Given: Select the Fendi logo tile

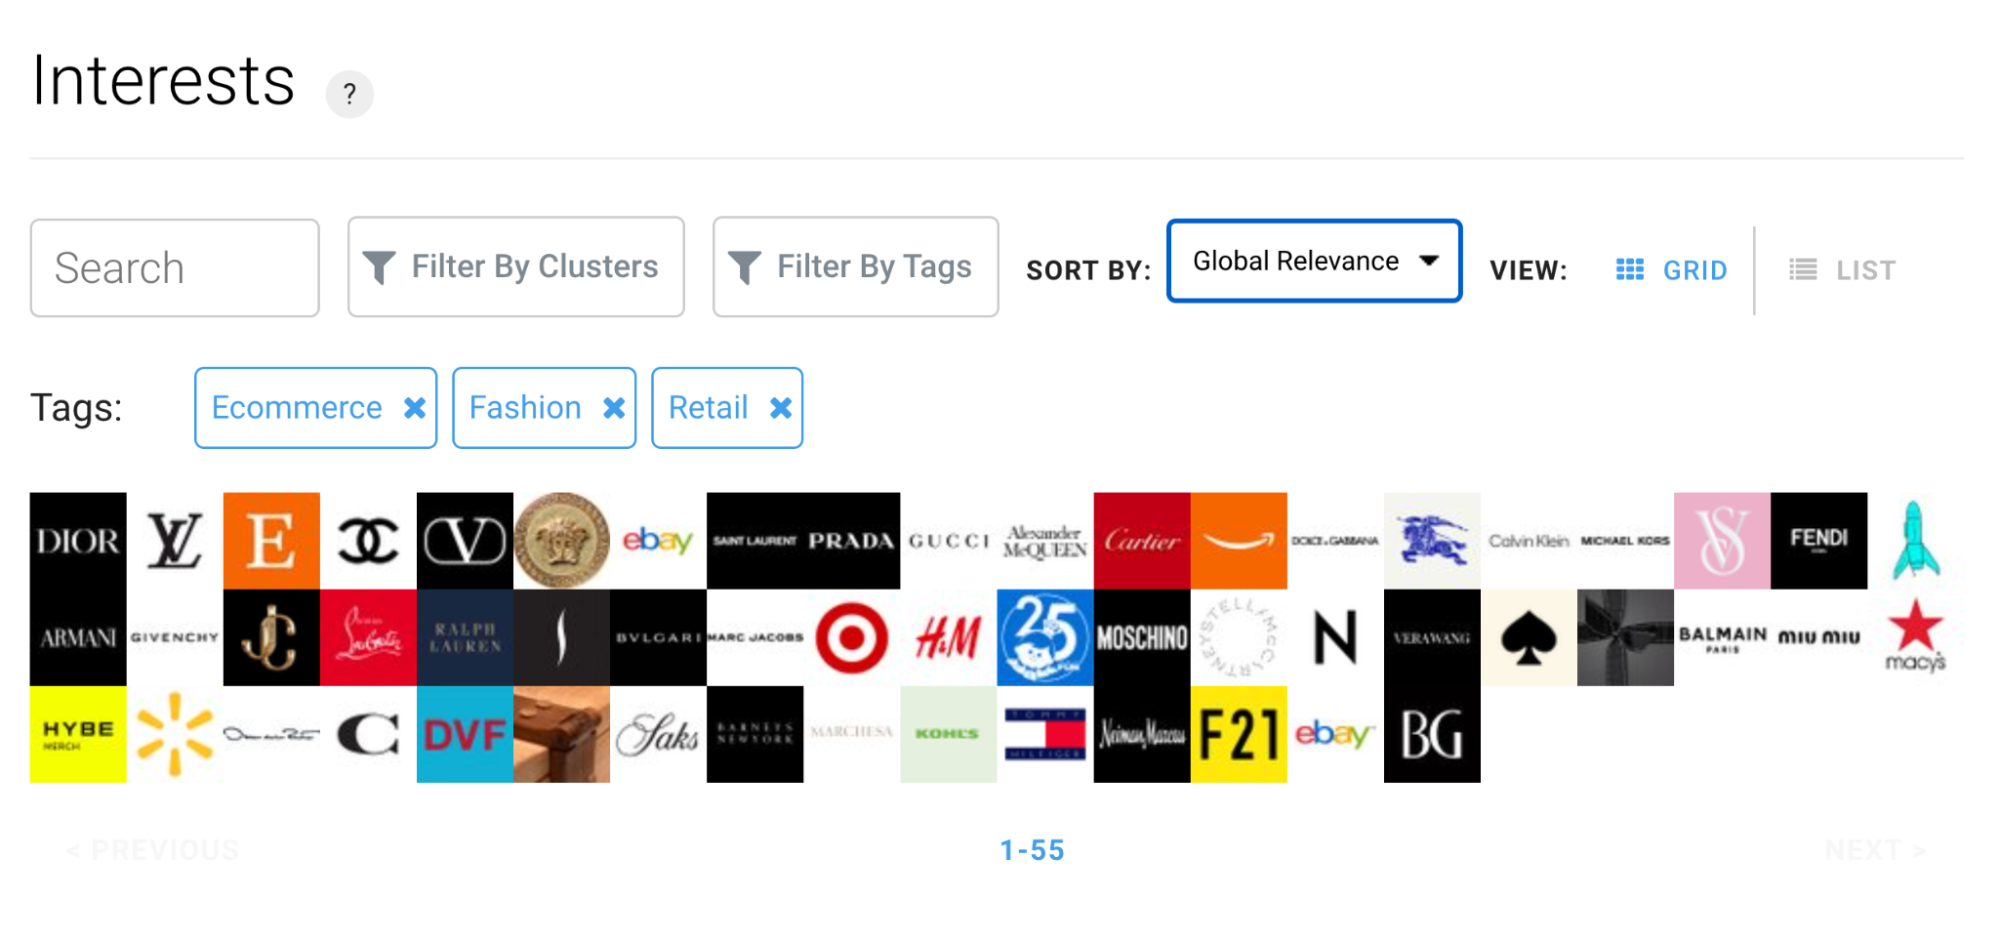Looking at the screenshot, I should [x=1818, y=540].
